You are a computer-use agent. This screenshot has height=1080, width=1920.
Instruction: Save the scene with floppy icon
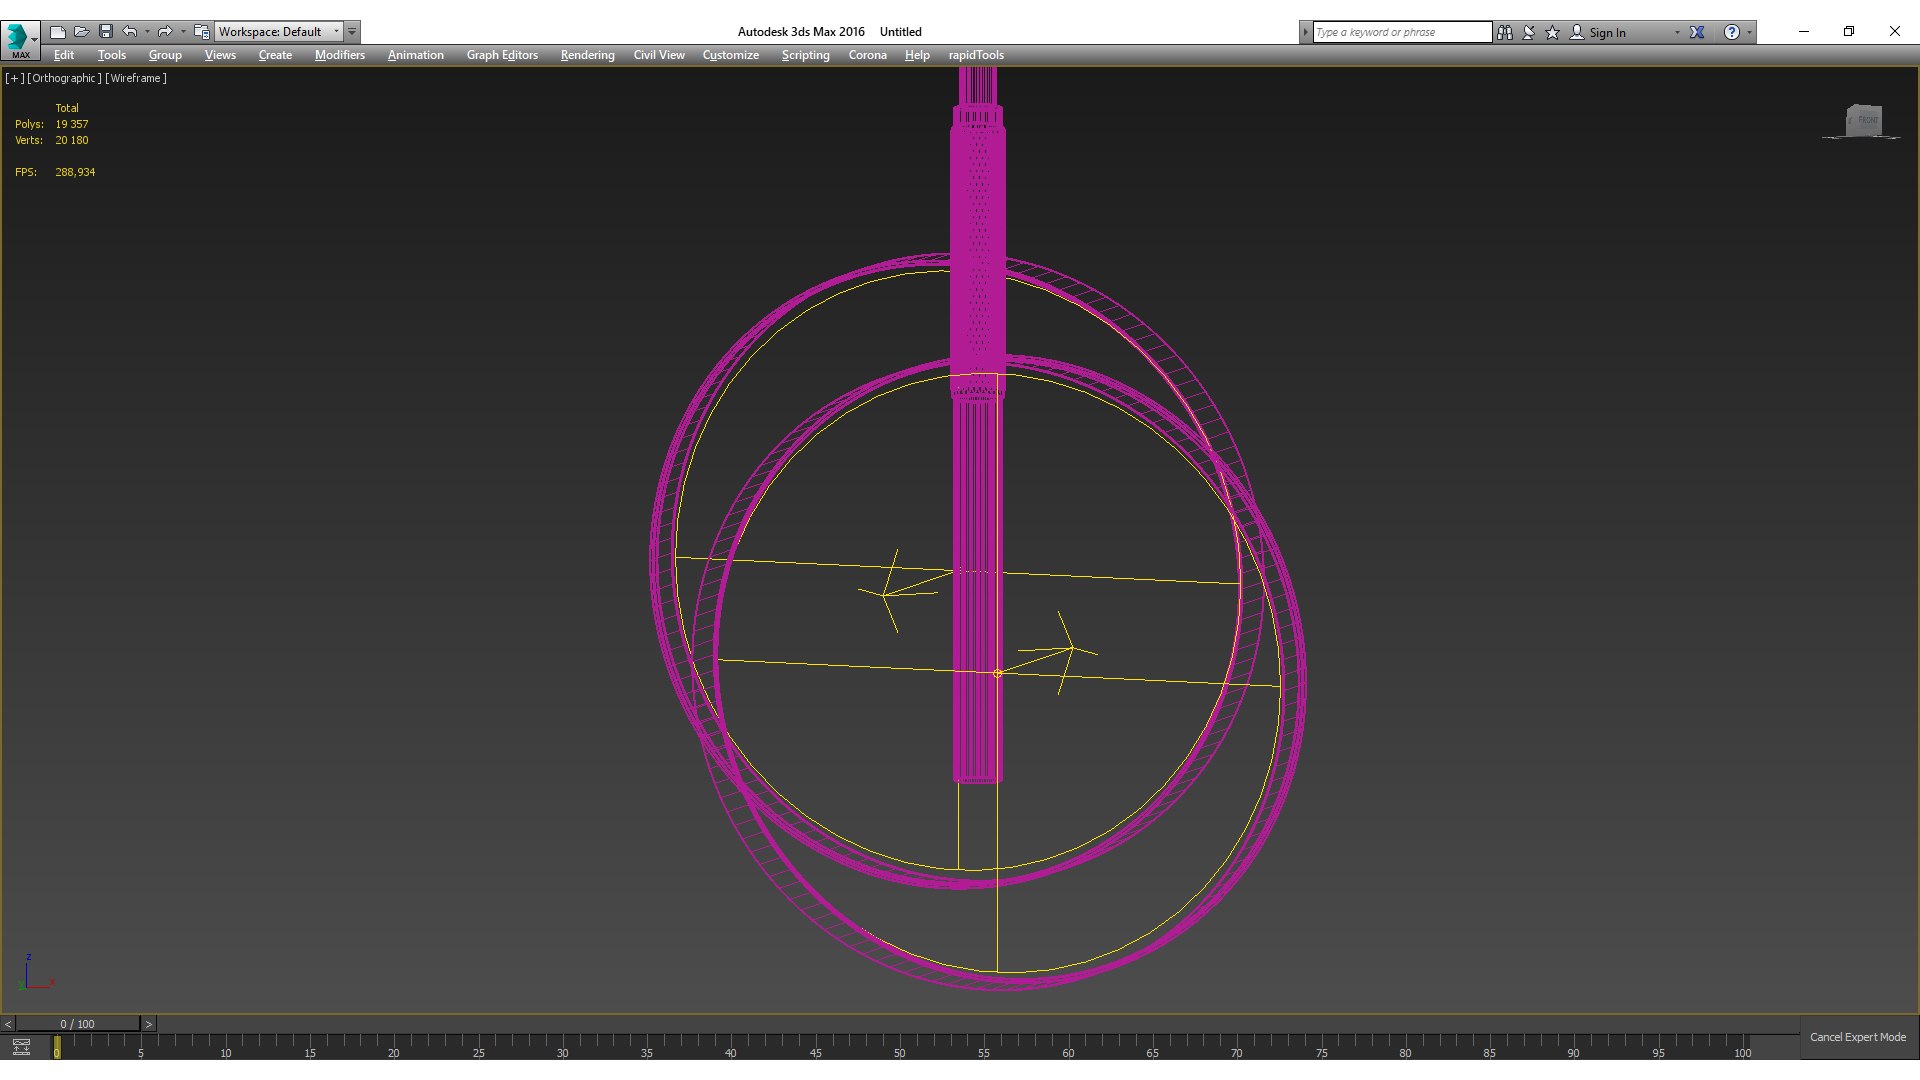(106, 32)
